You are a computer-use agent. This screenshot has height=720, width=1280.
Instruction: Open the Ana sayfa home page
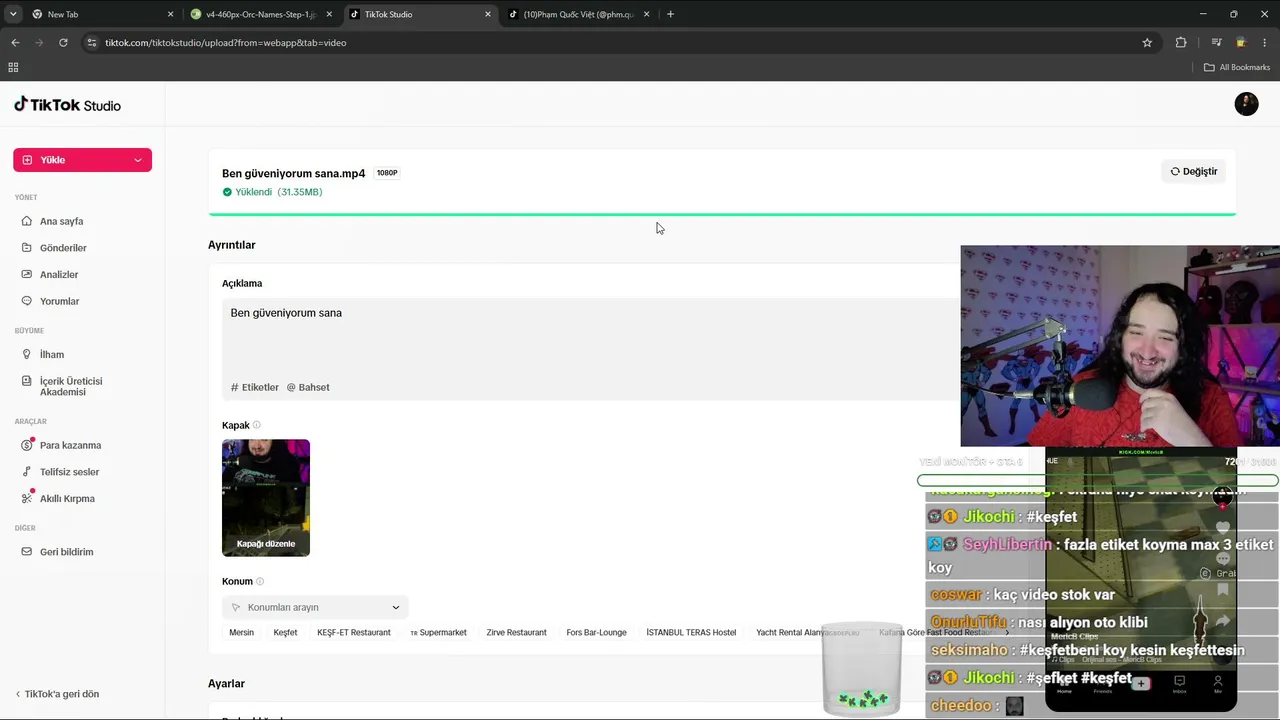61,221
